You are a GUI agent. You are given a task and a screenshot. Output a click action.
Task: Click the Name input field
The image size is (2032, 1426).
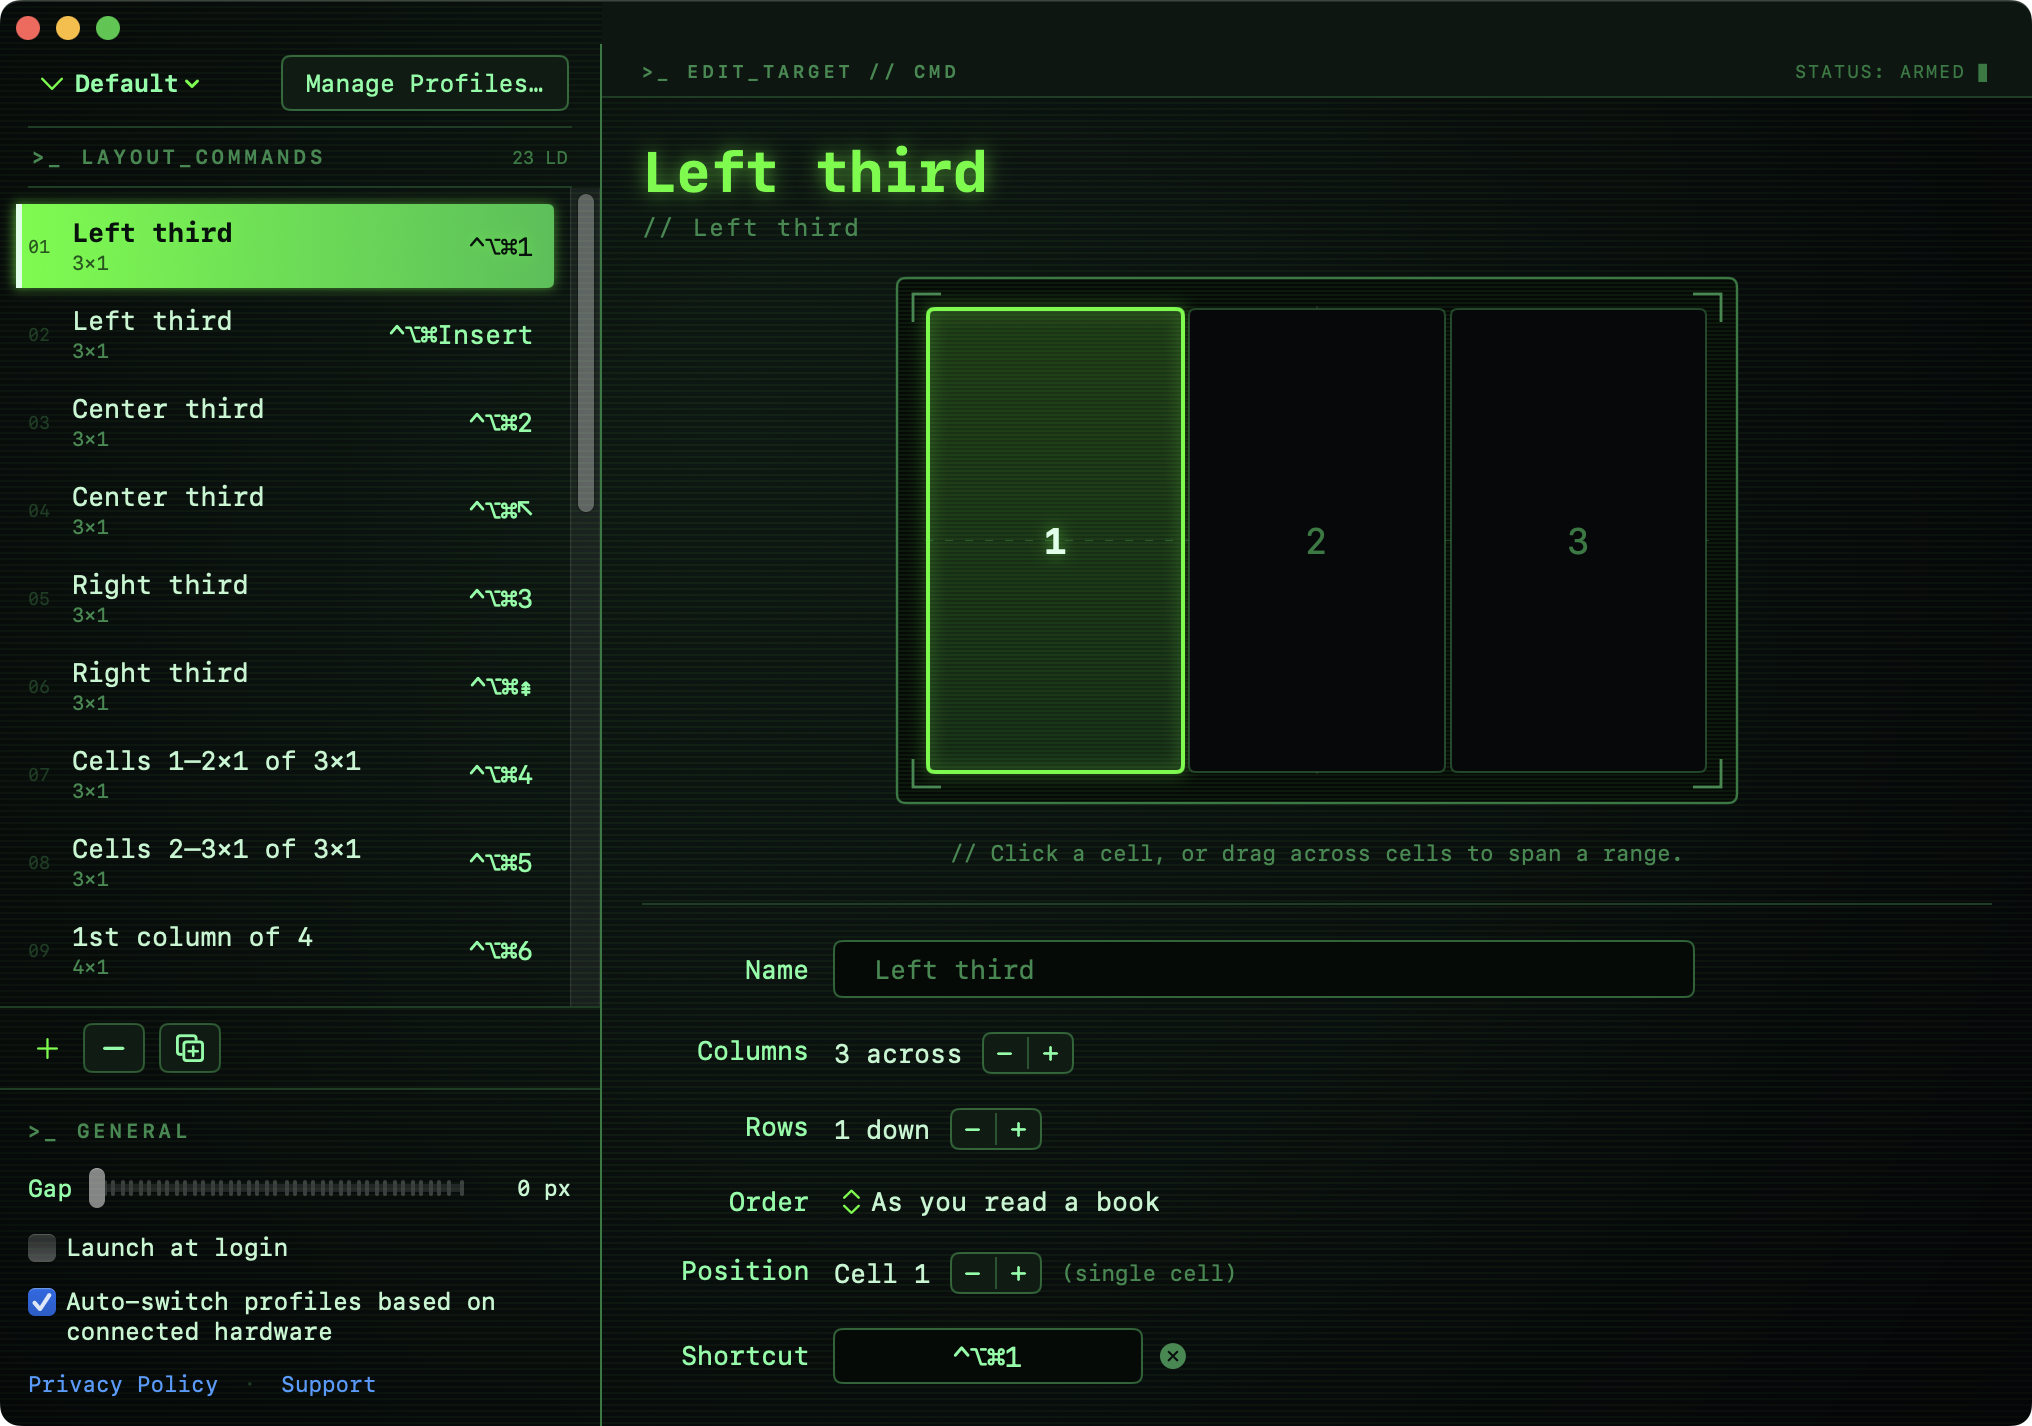pyautogui.click(x=1263, y=969)
